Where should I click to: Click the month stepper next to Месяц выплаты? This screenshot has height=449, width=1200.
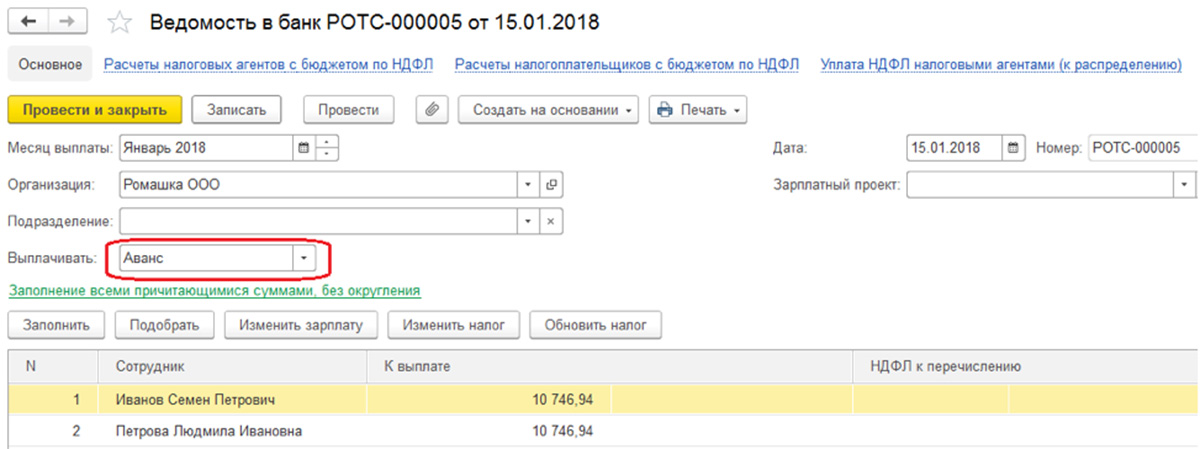click(327, 148)
